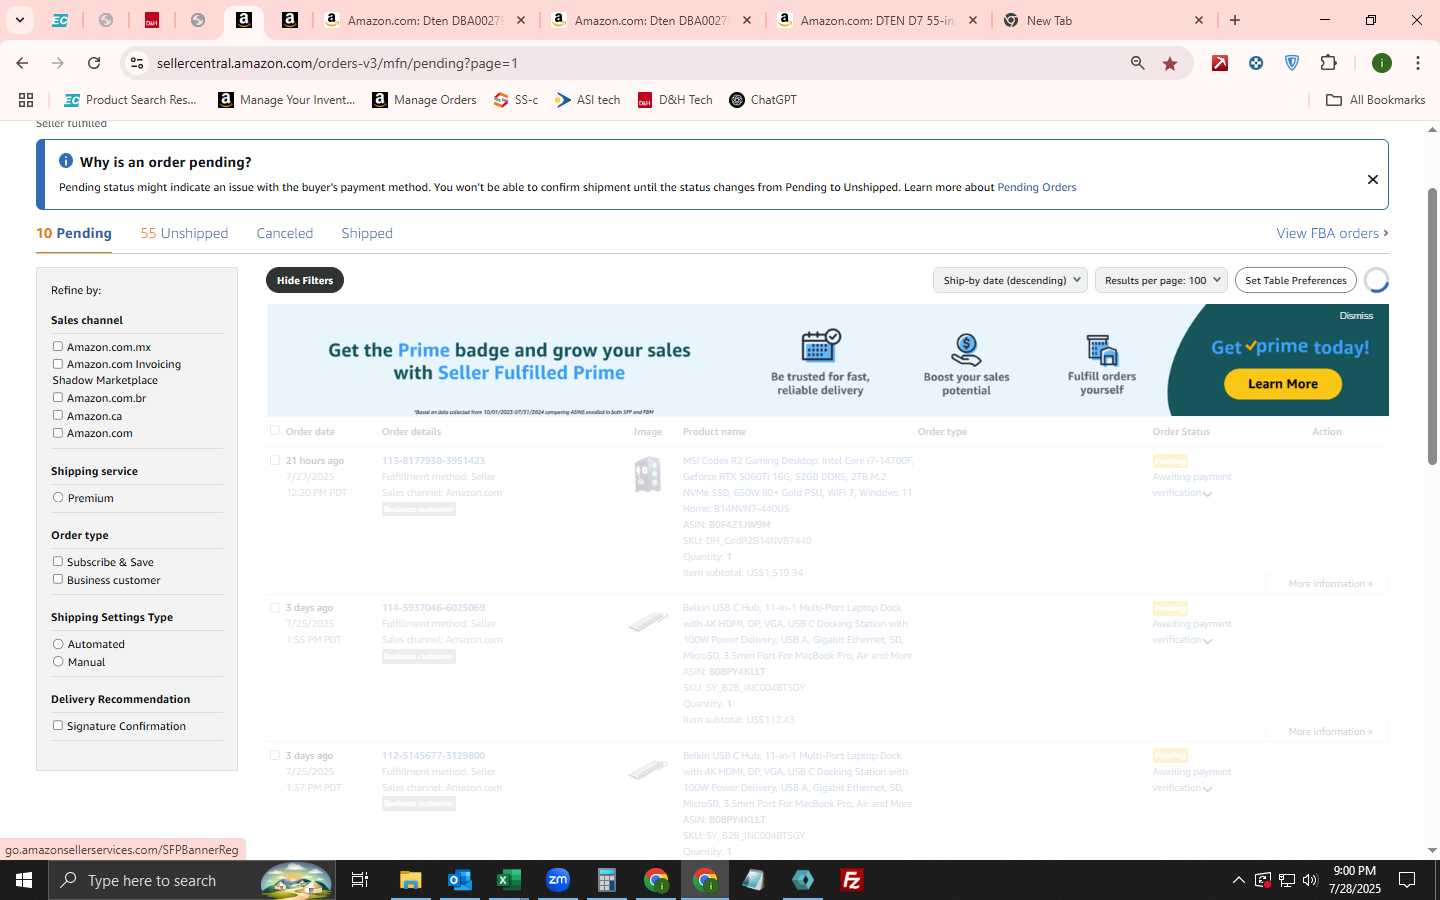The height and width of the screenshot is (900, 1440).
Task: Open the Results per page dropdown
Action: [1161, 280]
